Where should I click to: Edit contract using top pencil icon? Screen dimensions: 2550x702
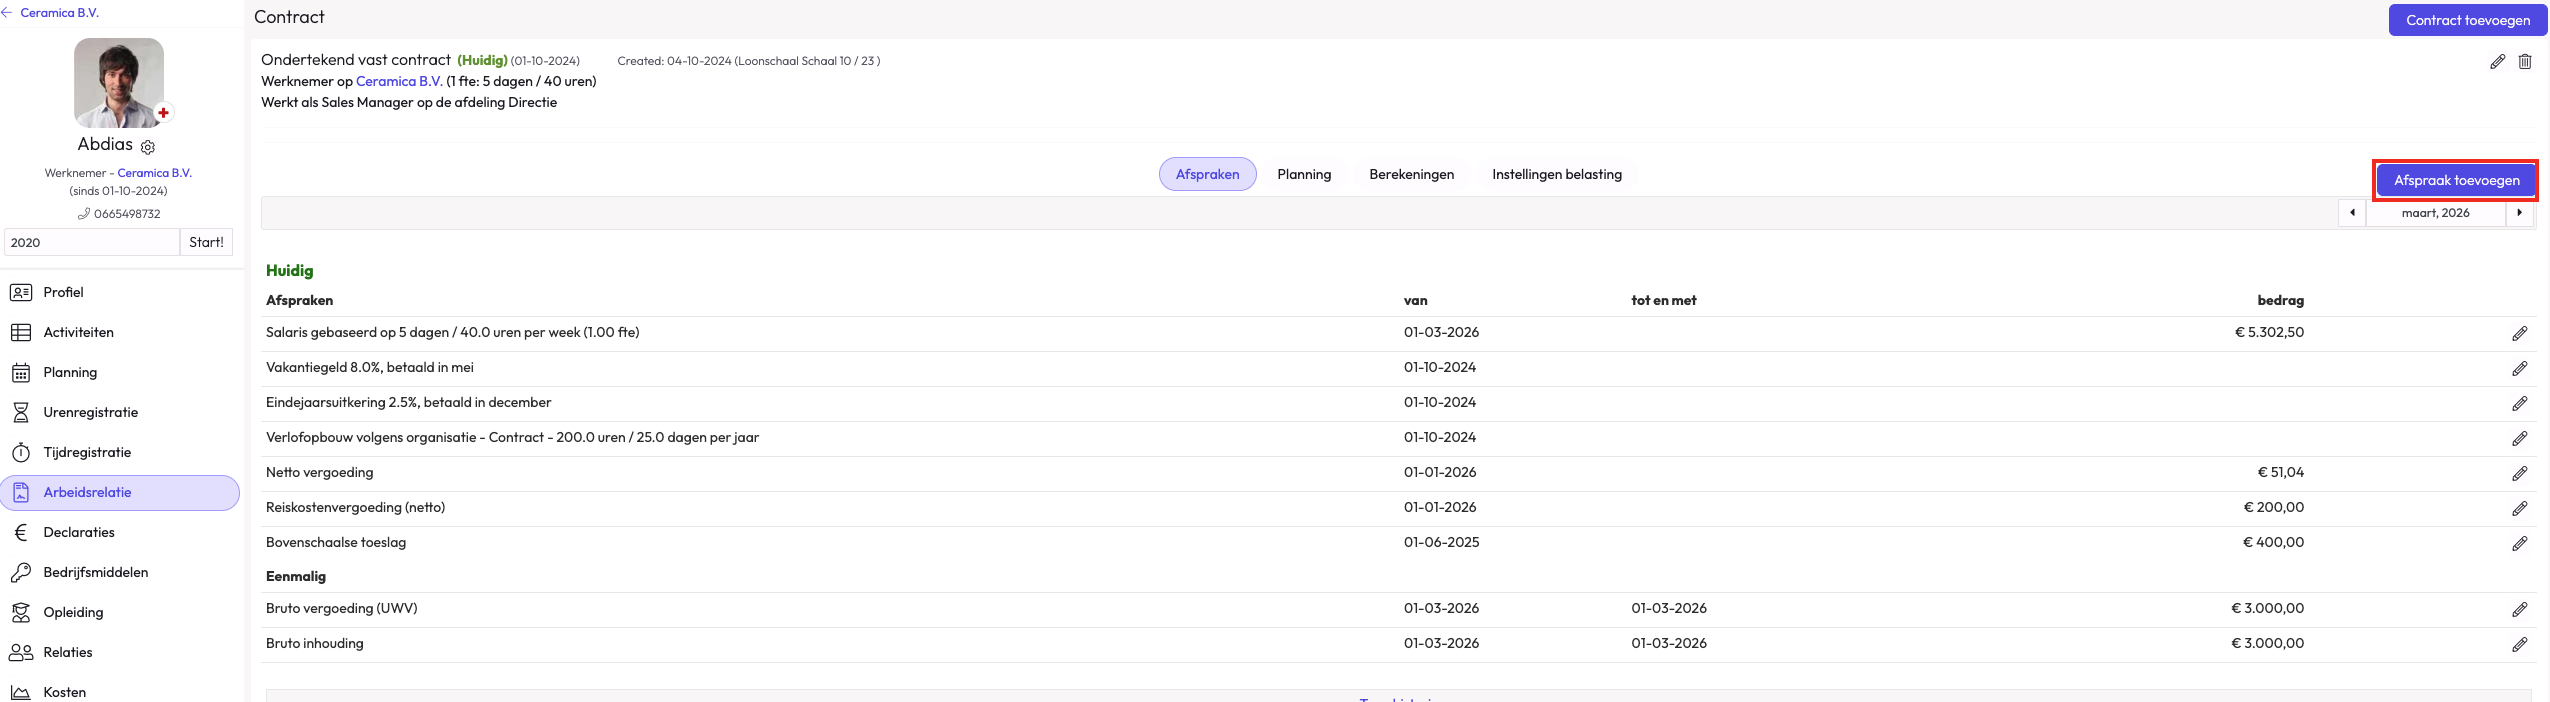tap(2497, 62)
